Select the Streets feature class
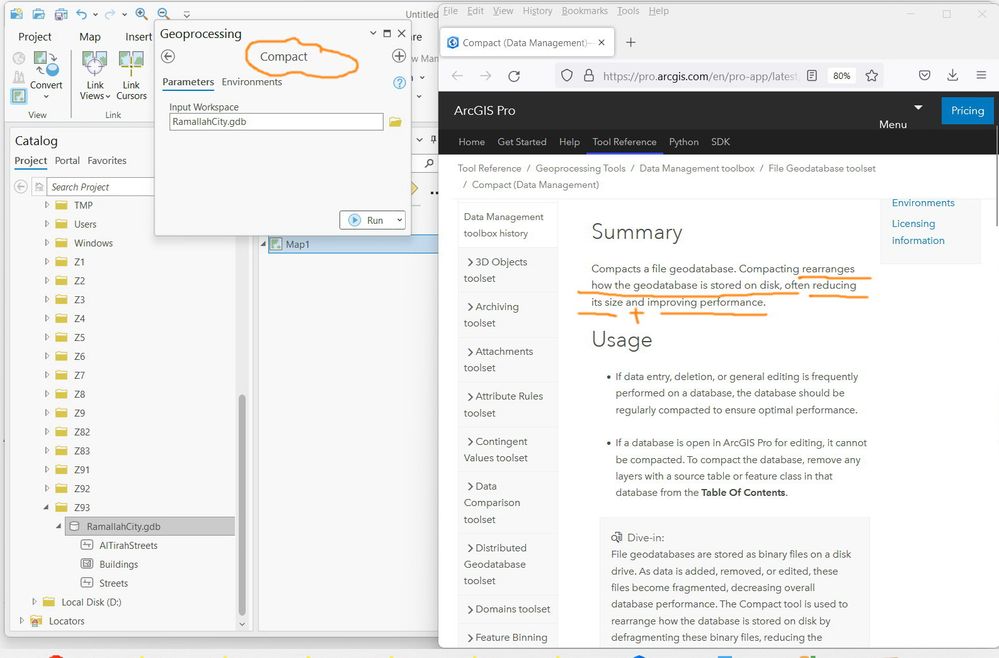This screenshot has width=999, height=658. [113, 583]
